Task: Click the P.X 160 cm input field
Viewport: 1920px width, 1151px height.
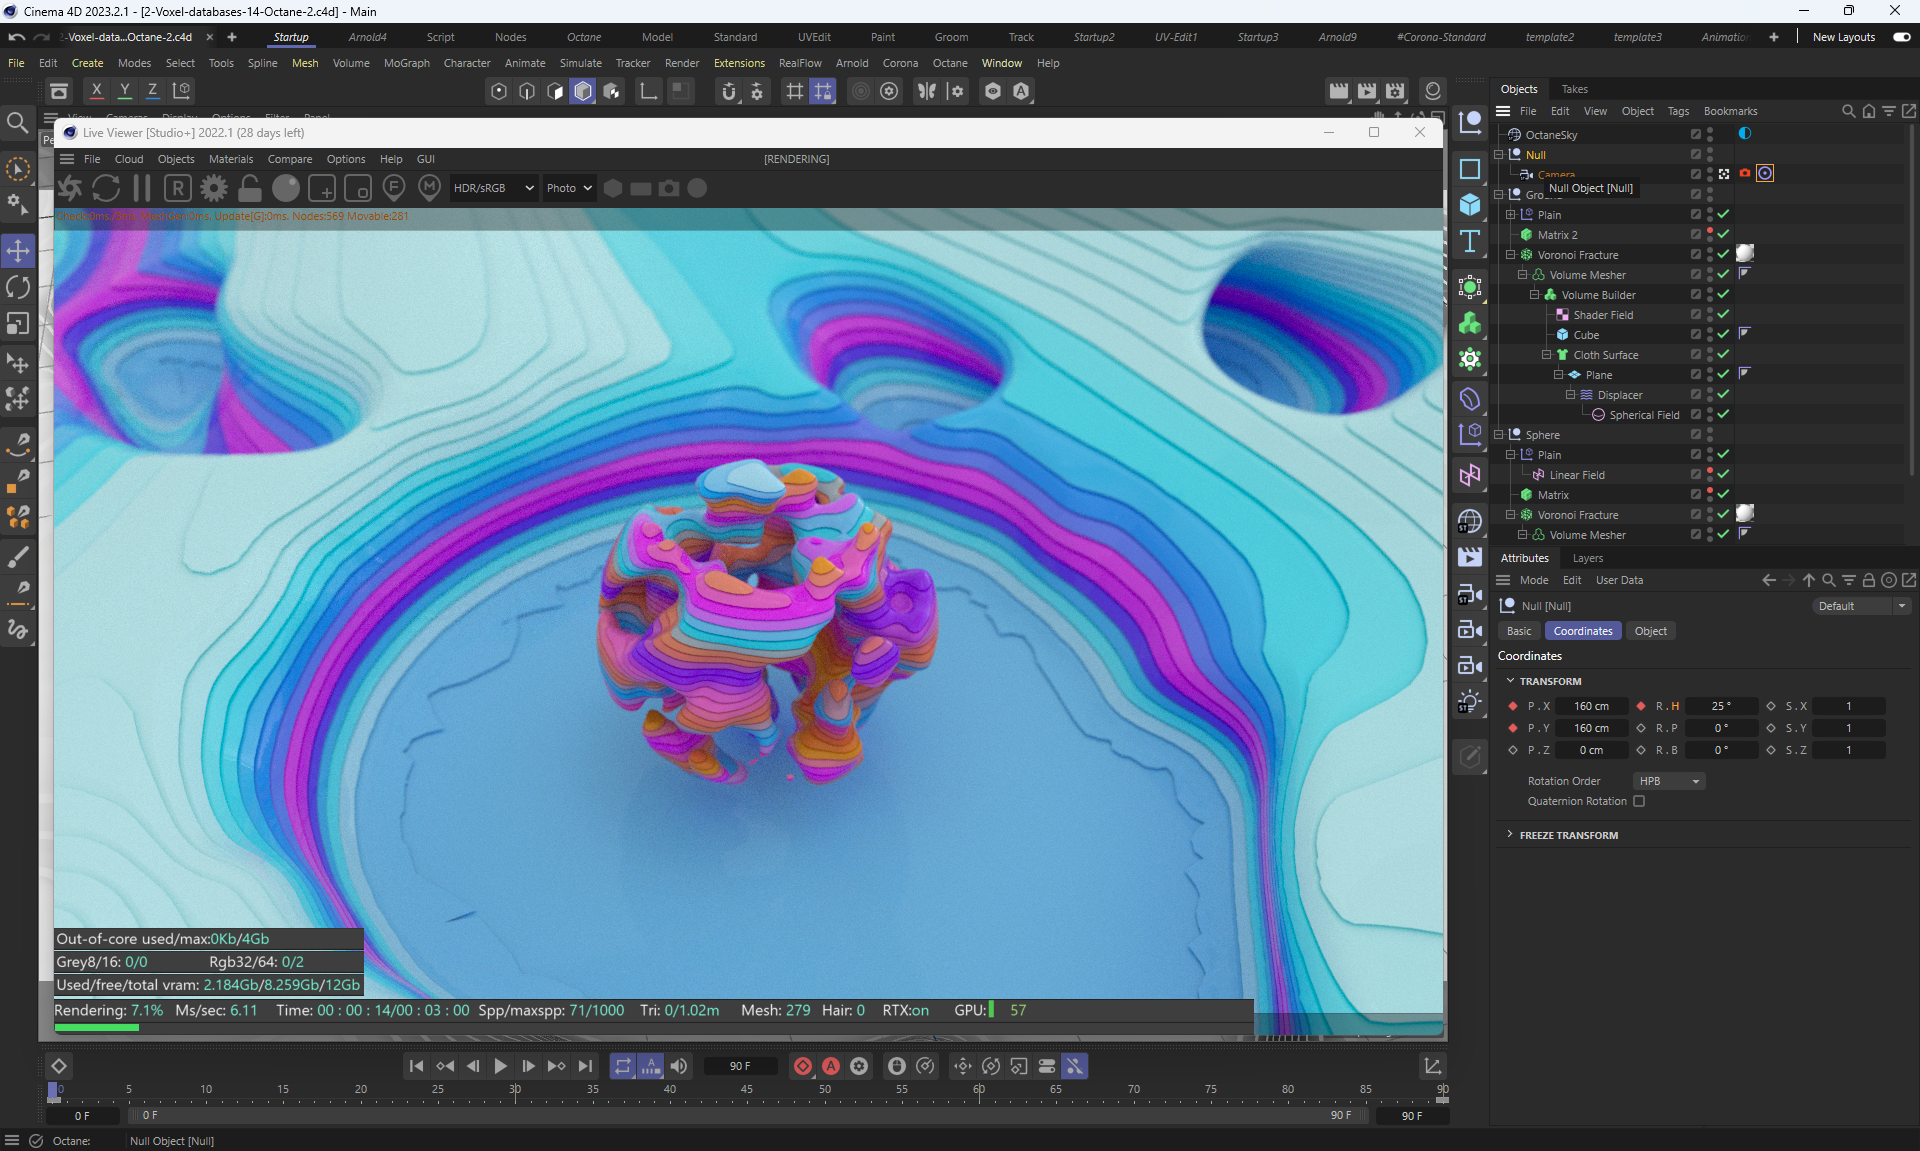Action: tap(1590, 706)
